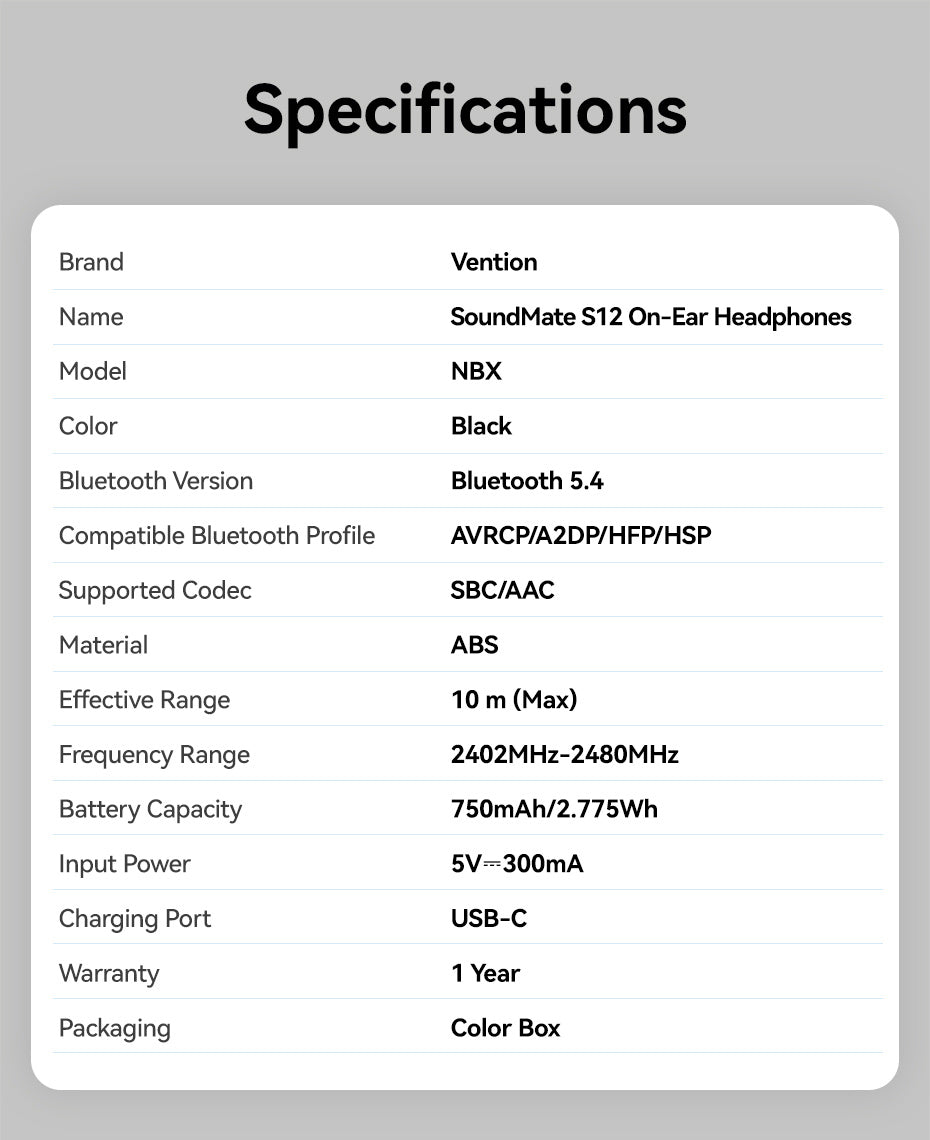Select the 10 m (Max) range value

pos(514,699)
